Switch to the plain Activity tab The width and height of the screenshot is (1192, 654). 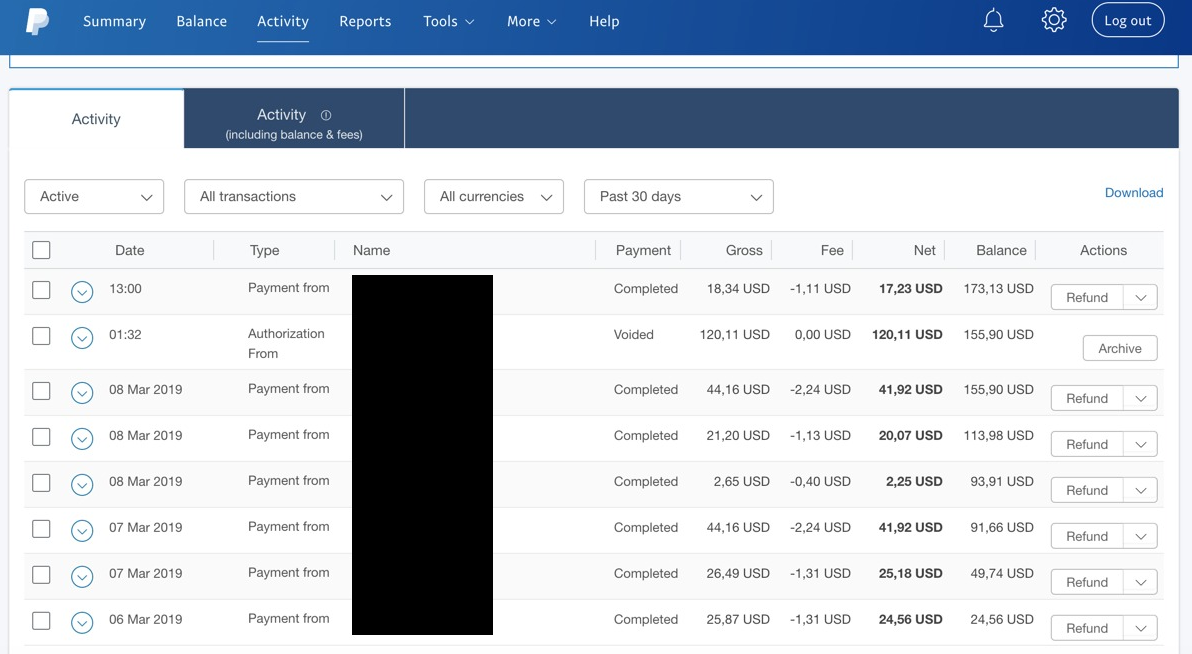pyautogui.click(x=96, y=119)
